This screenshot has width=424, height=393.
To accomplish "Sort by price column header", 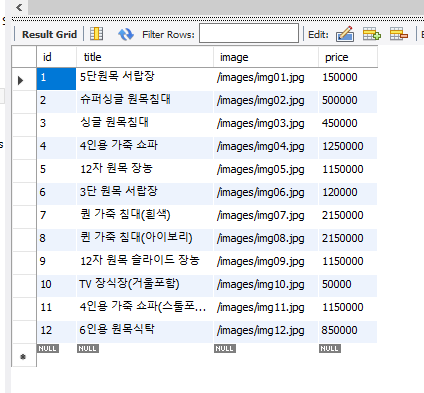I will click(348, 57).
